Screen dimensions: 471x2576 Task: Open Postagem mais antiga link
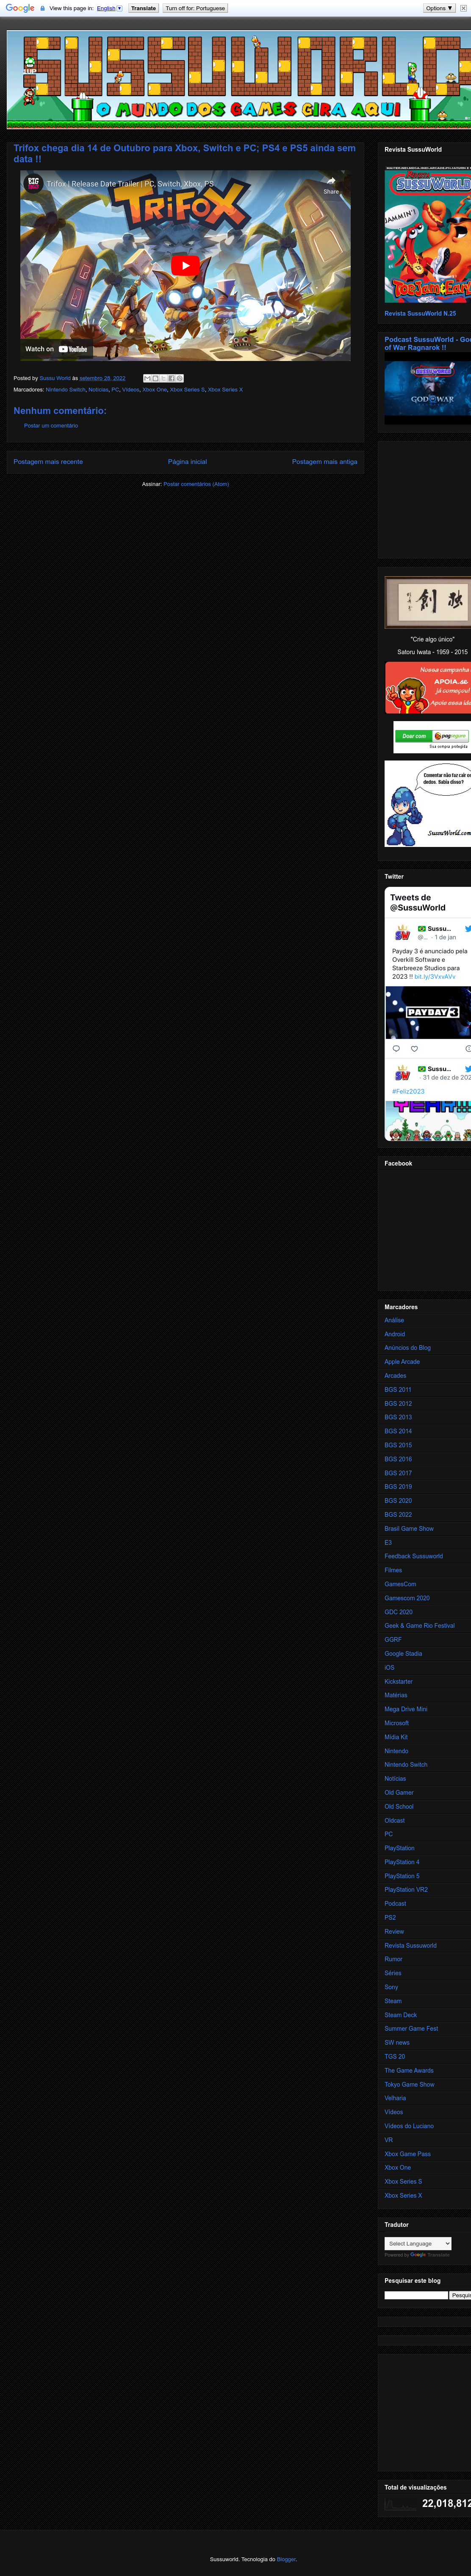(x=324, y=461)
